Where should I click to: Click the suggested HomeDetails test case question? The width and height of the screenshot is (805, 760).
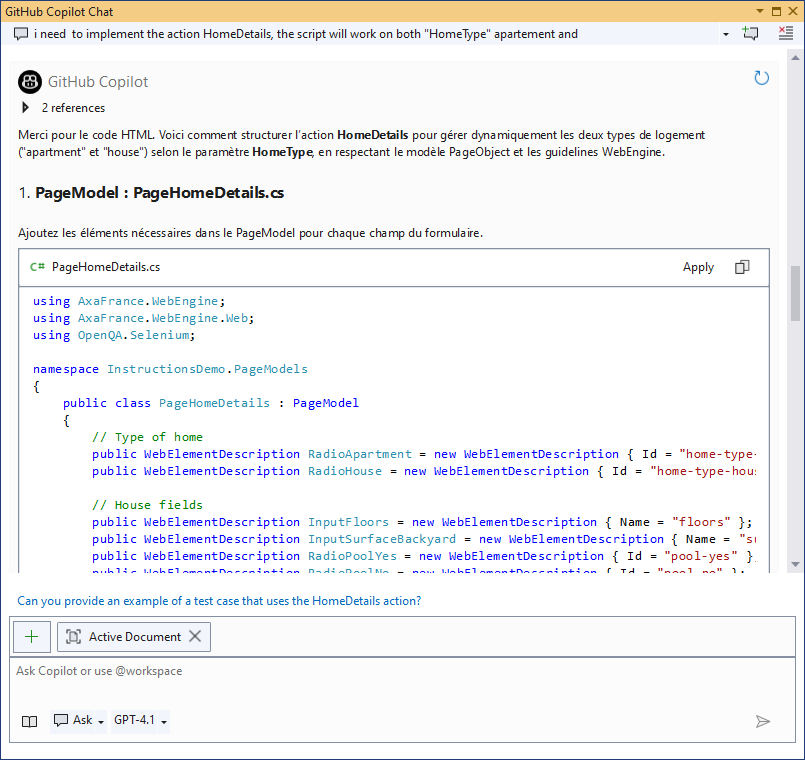point(219,601)
